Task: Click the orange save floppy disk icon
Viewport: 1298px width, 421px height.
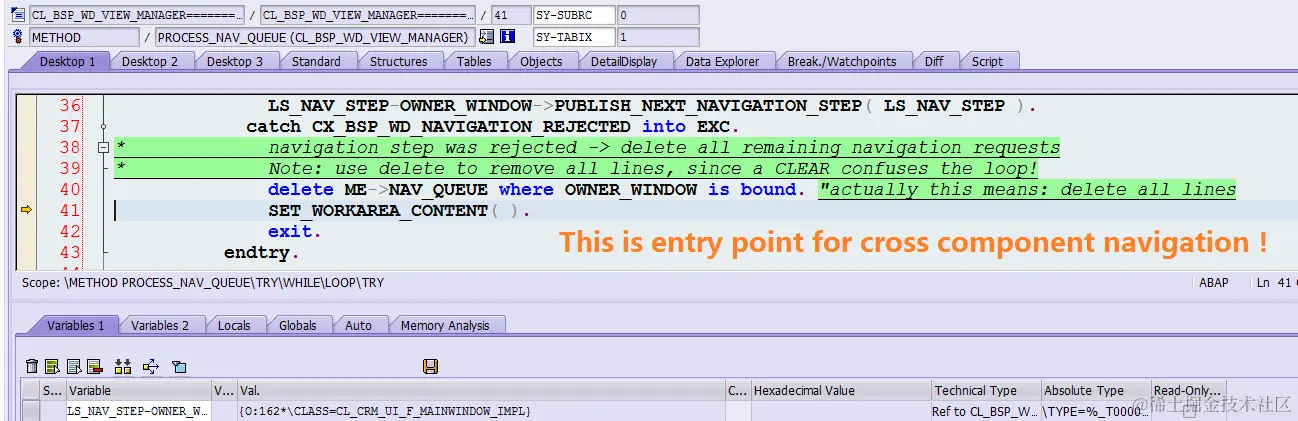Action: point(431,366)
